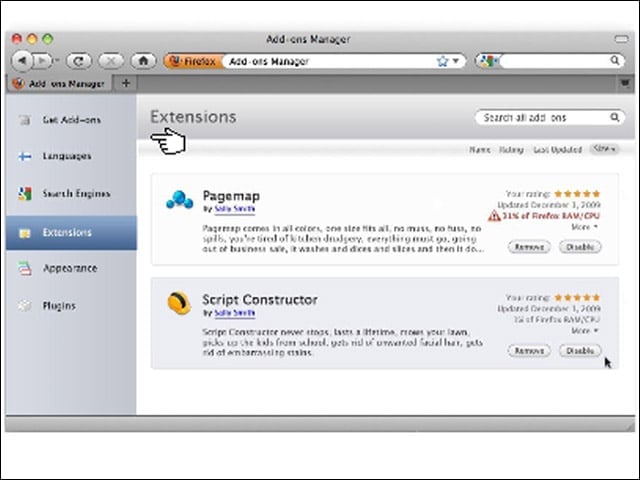Click the Extensions puzzle icon in sidebar

(x=24, y=233)
